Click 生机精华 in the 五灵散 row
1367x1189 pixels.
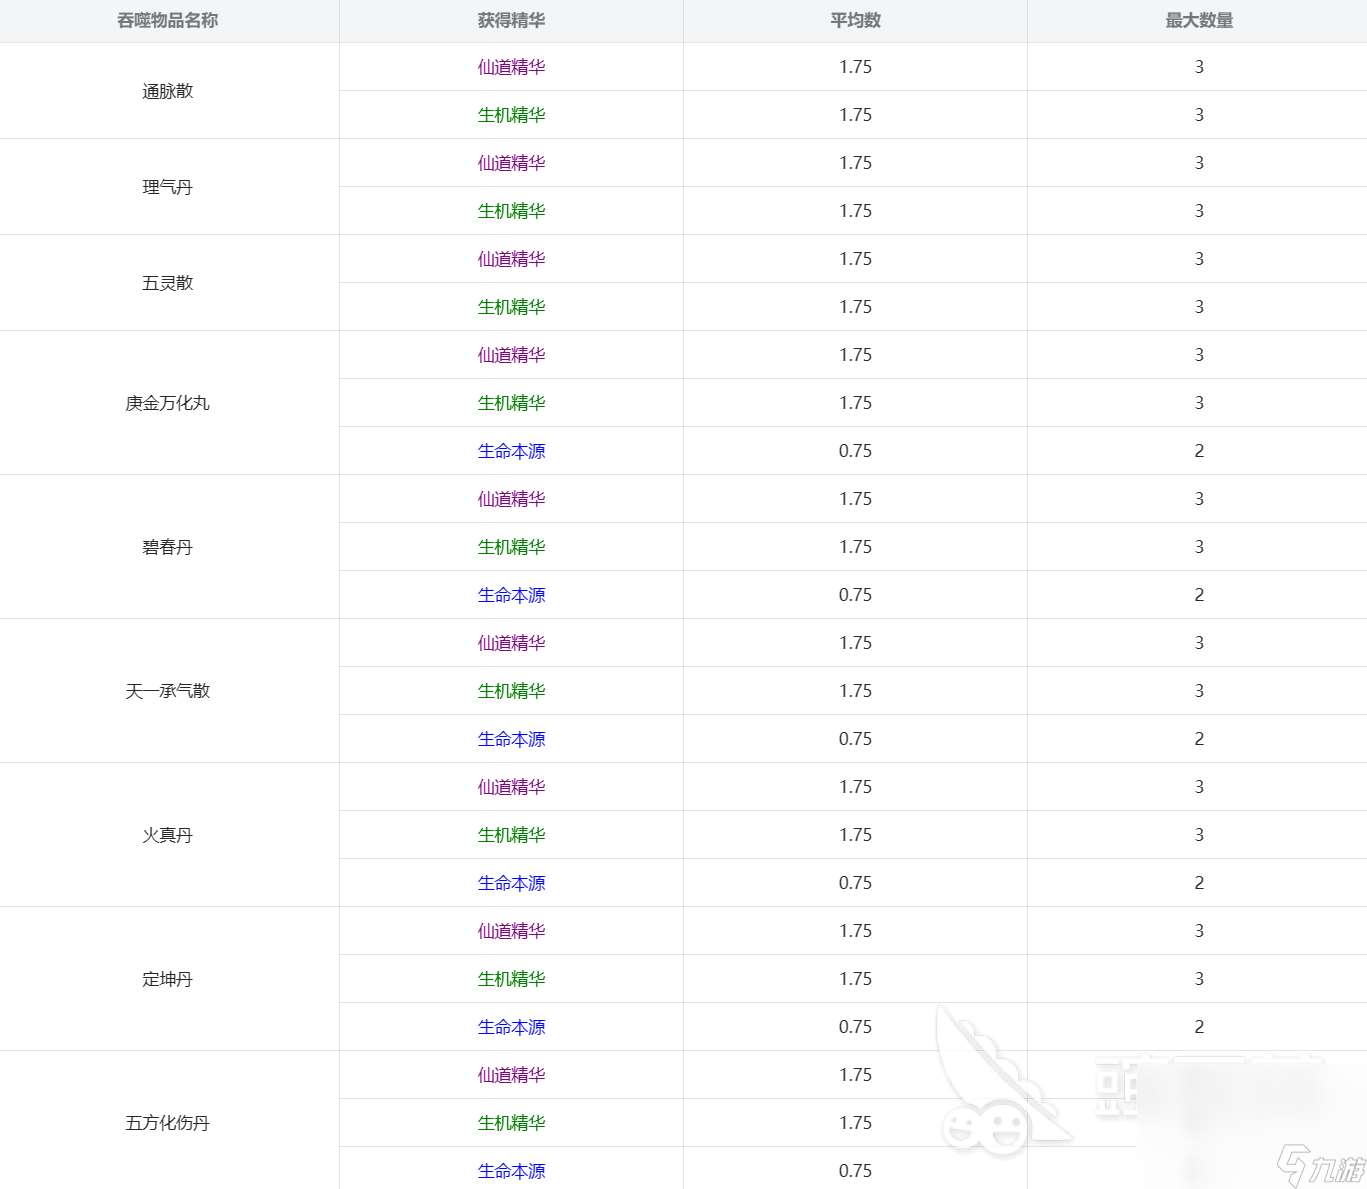pos(511,307)
